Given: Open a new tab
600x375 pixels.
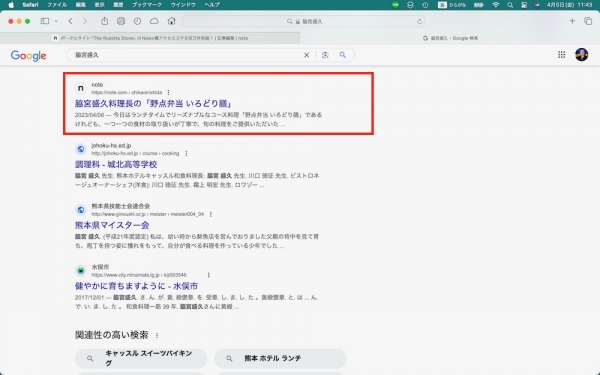Looking at the screenshot, I should 572,21.
